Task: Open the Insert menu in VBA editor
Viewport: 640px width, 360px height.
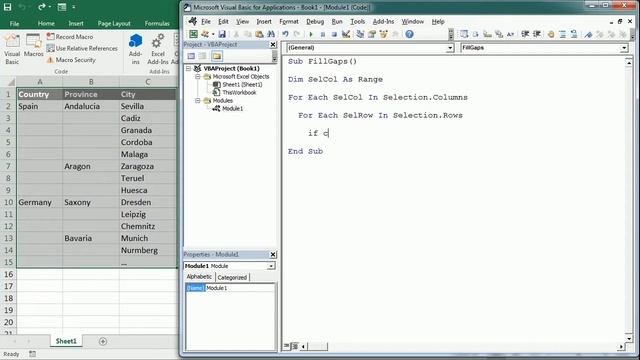Action: tap(264, 22)
